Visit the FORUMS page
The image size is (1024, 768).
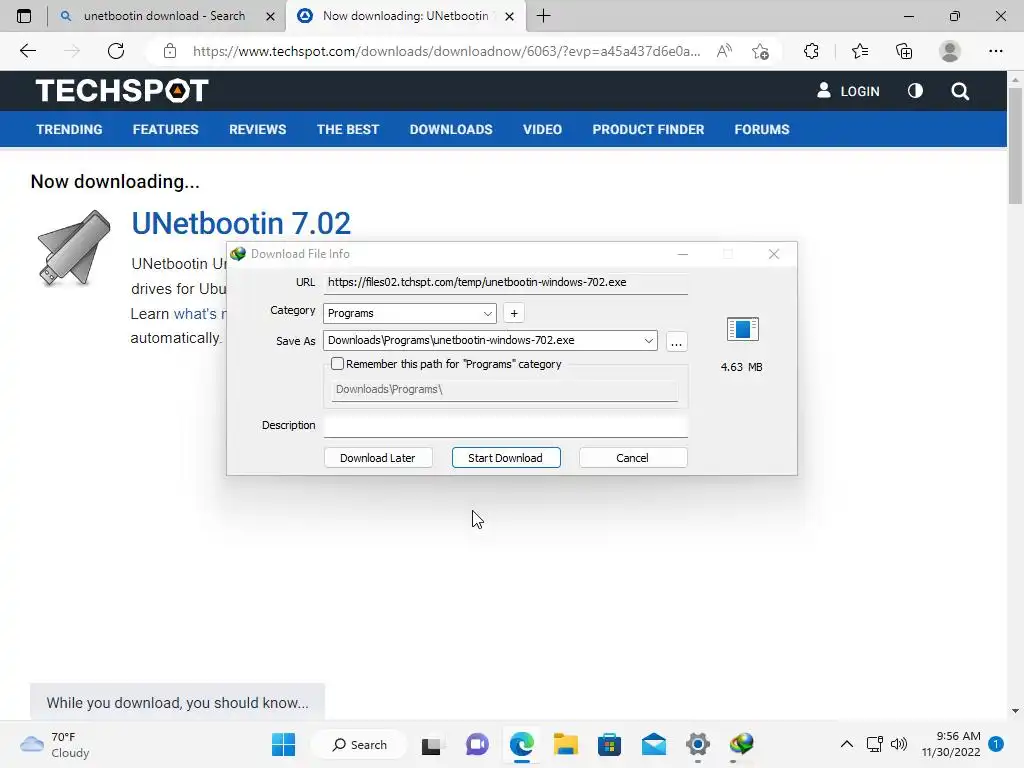(761, 129)
